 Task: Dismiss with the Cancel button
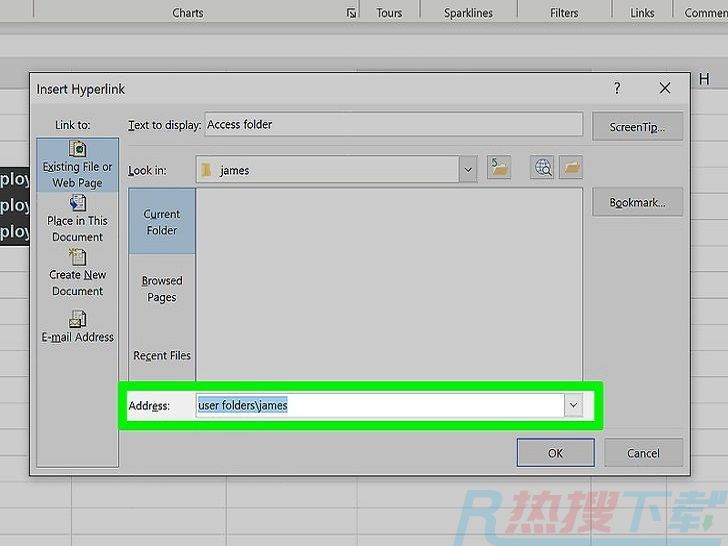point(643,453)
